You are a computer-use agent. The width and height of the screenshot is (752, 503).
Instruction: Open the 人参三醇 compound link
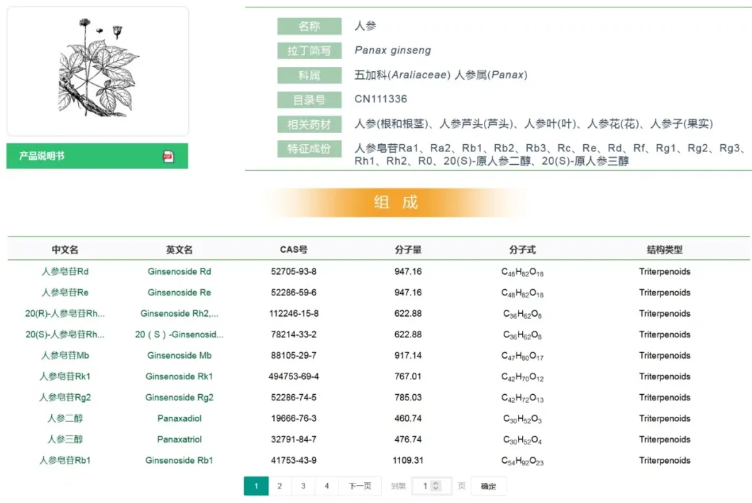(x=65, y=439)
